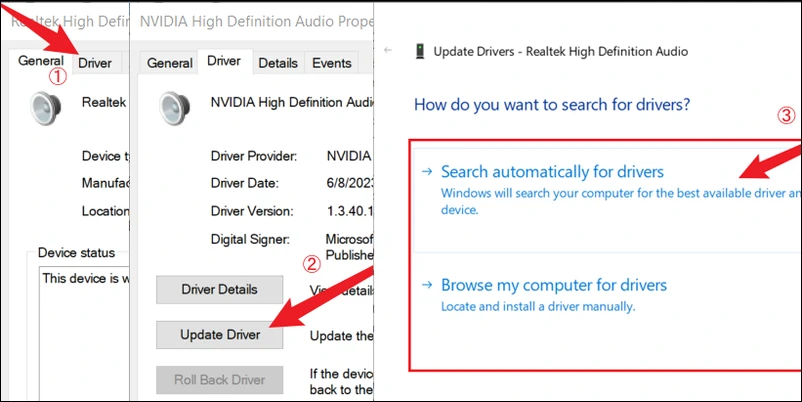
Task: Click the red circled number 3 annotation
Action: click(x=786, y=114)
